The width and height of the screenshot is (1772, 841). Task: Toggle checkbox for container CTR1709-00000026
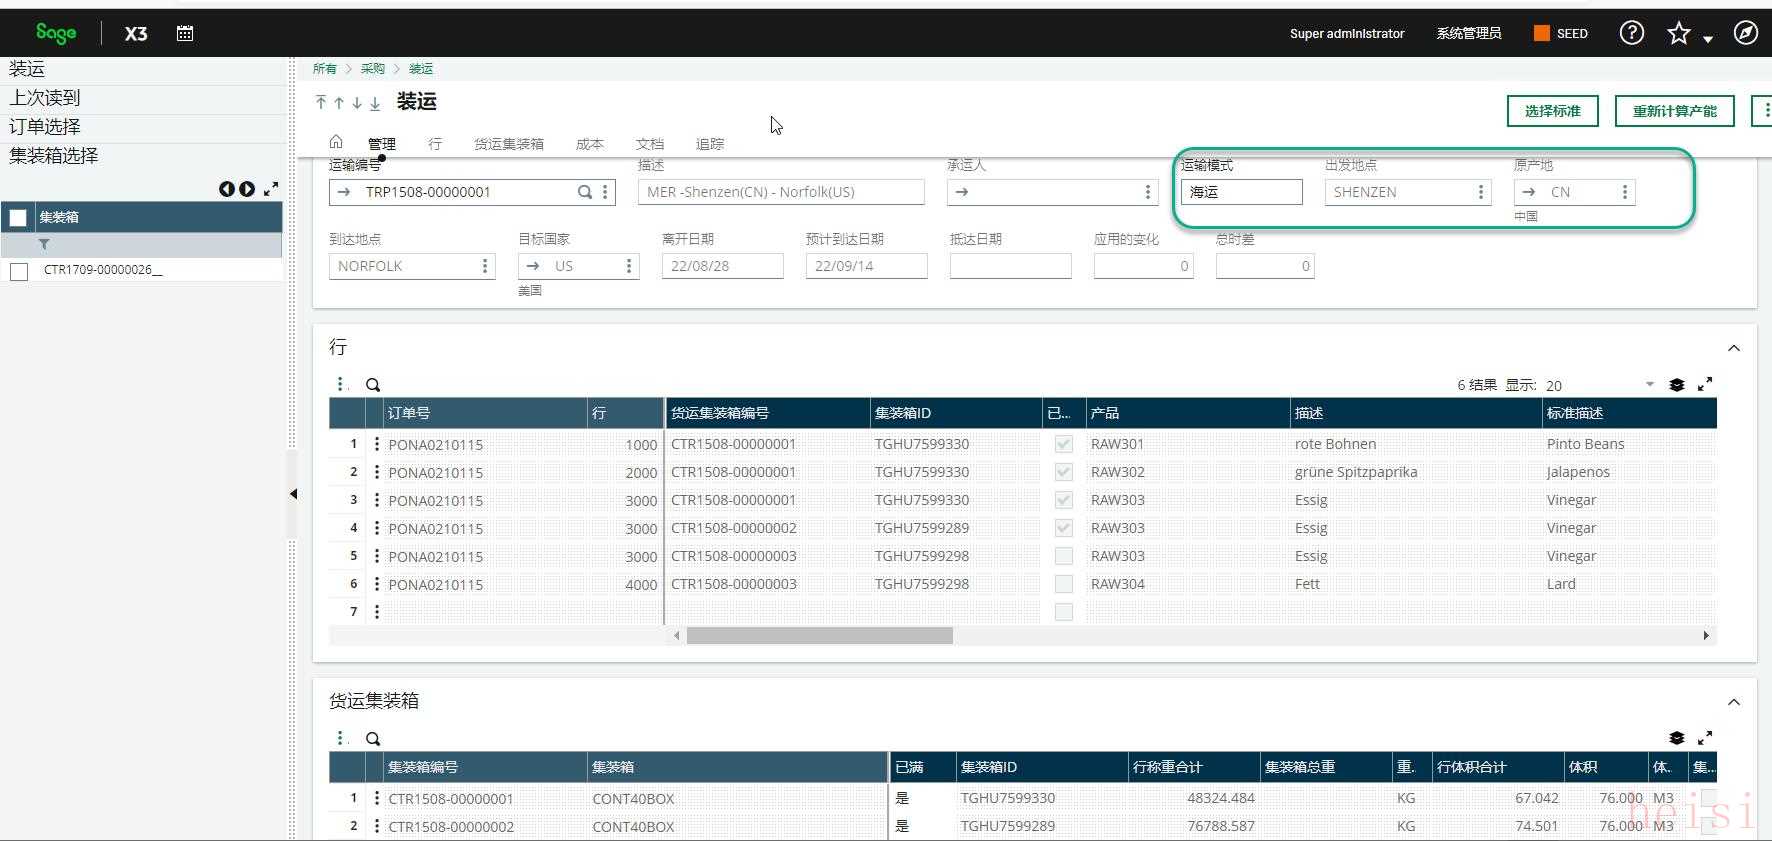19,271
